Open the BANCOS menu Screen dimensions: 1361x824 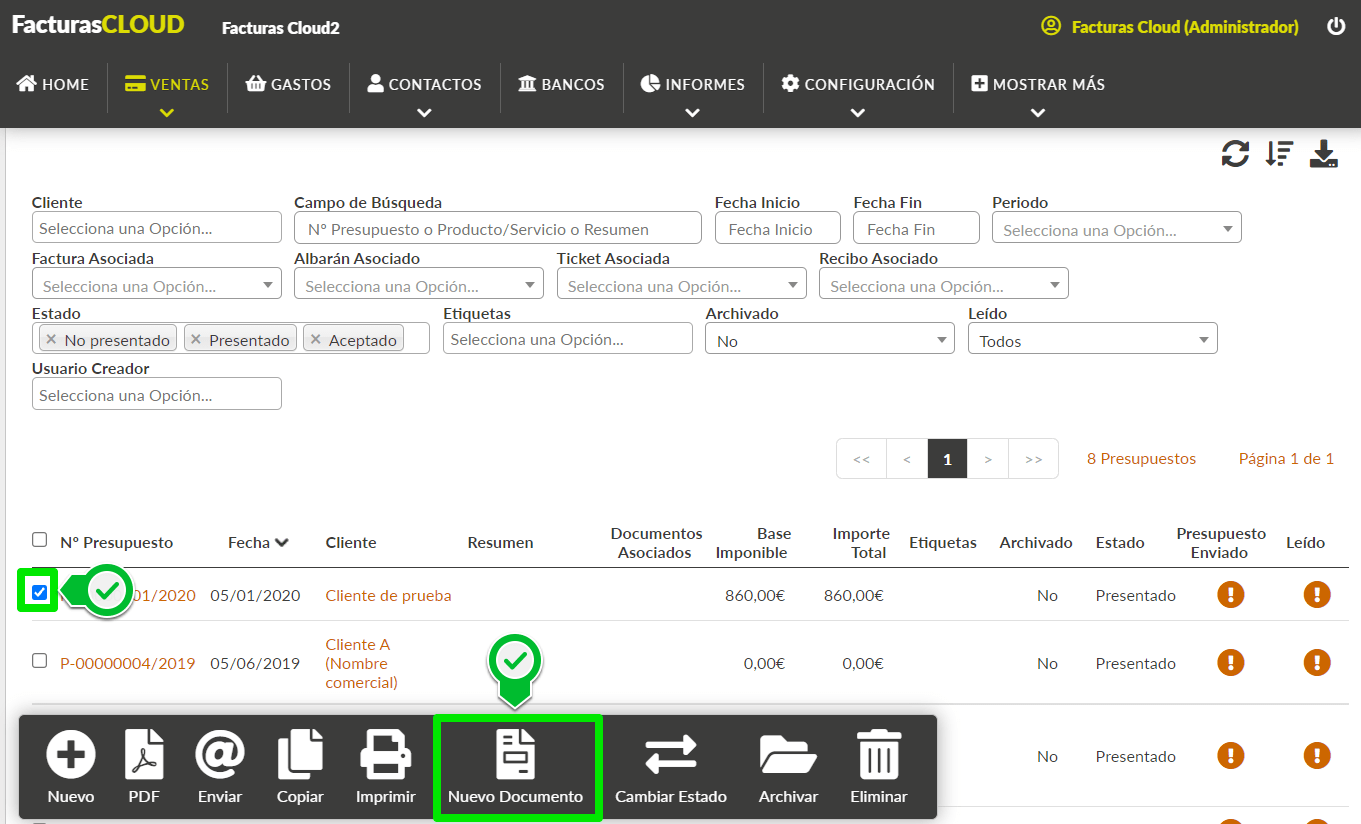pyautogui.click(x=561, y=84)
